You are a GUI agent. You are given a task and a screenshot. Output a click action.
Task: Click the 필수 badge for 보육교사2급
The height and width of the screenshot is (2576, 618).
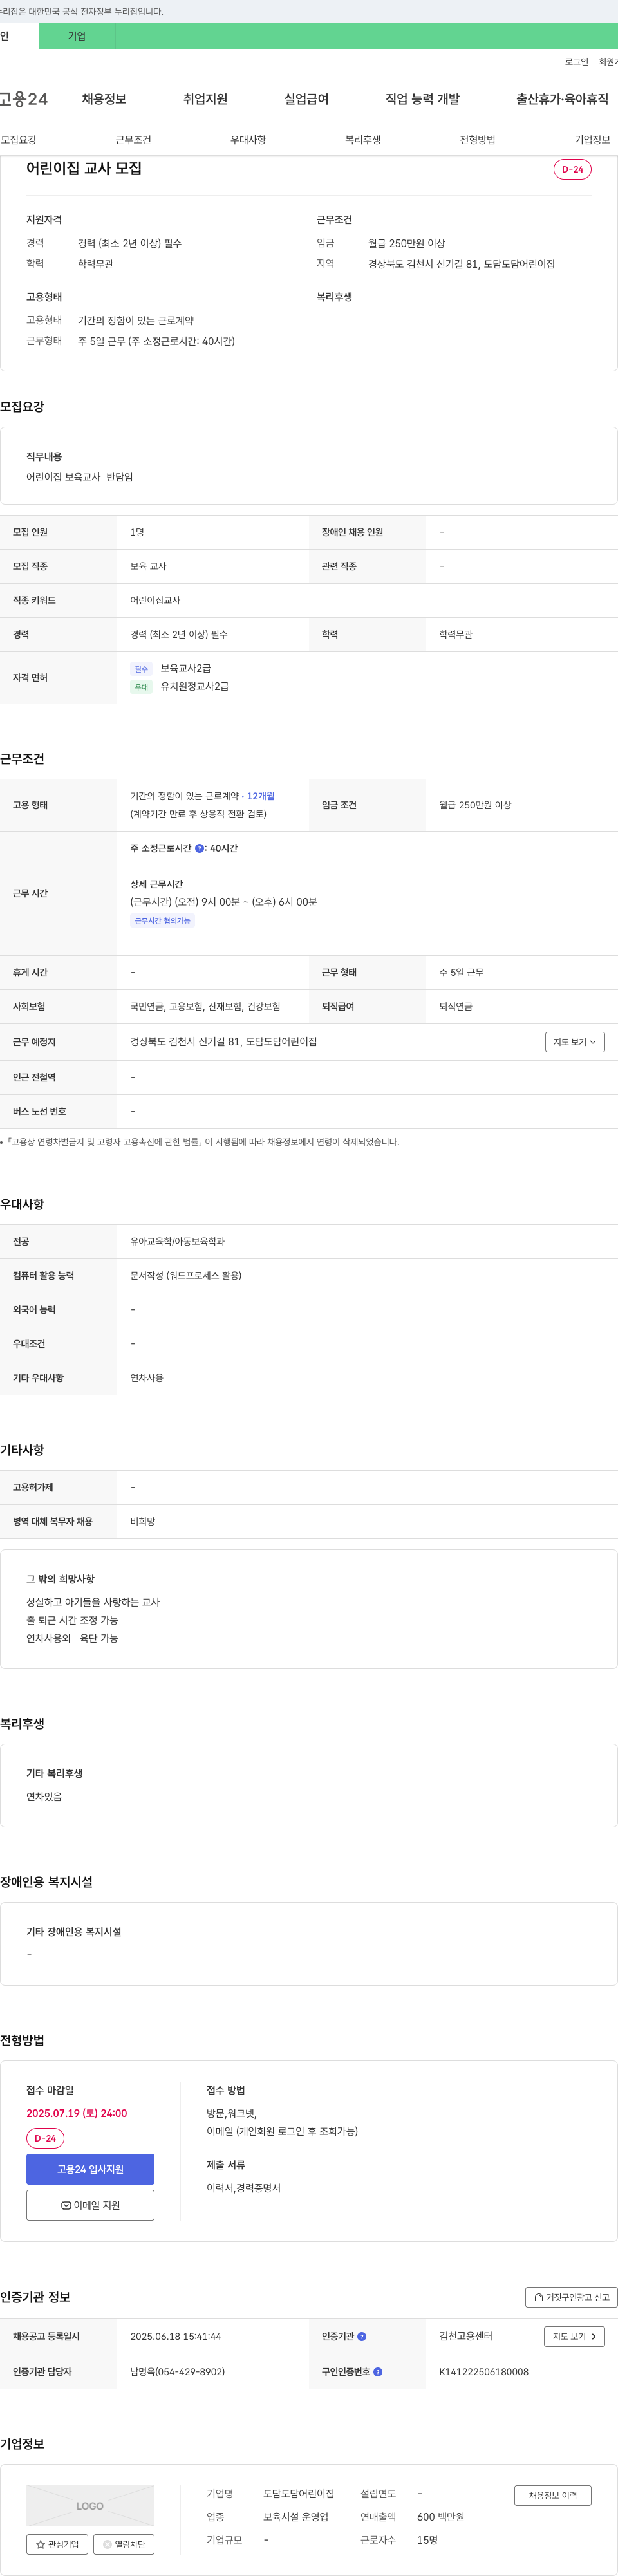[141, 669]
